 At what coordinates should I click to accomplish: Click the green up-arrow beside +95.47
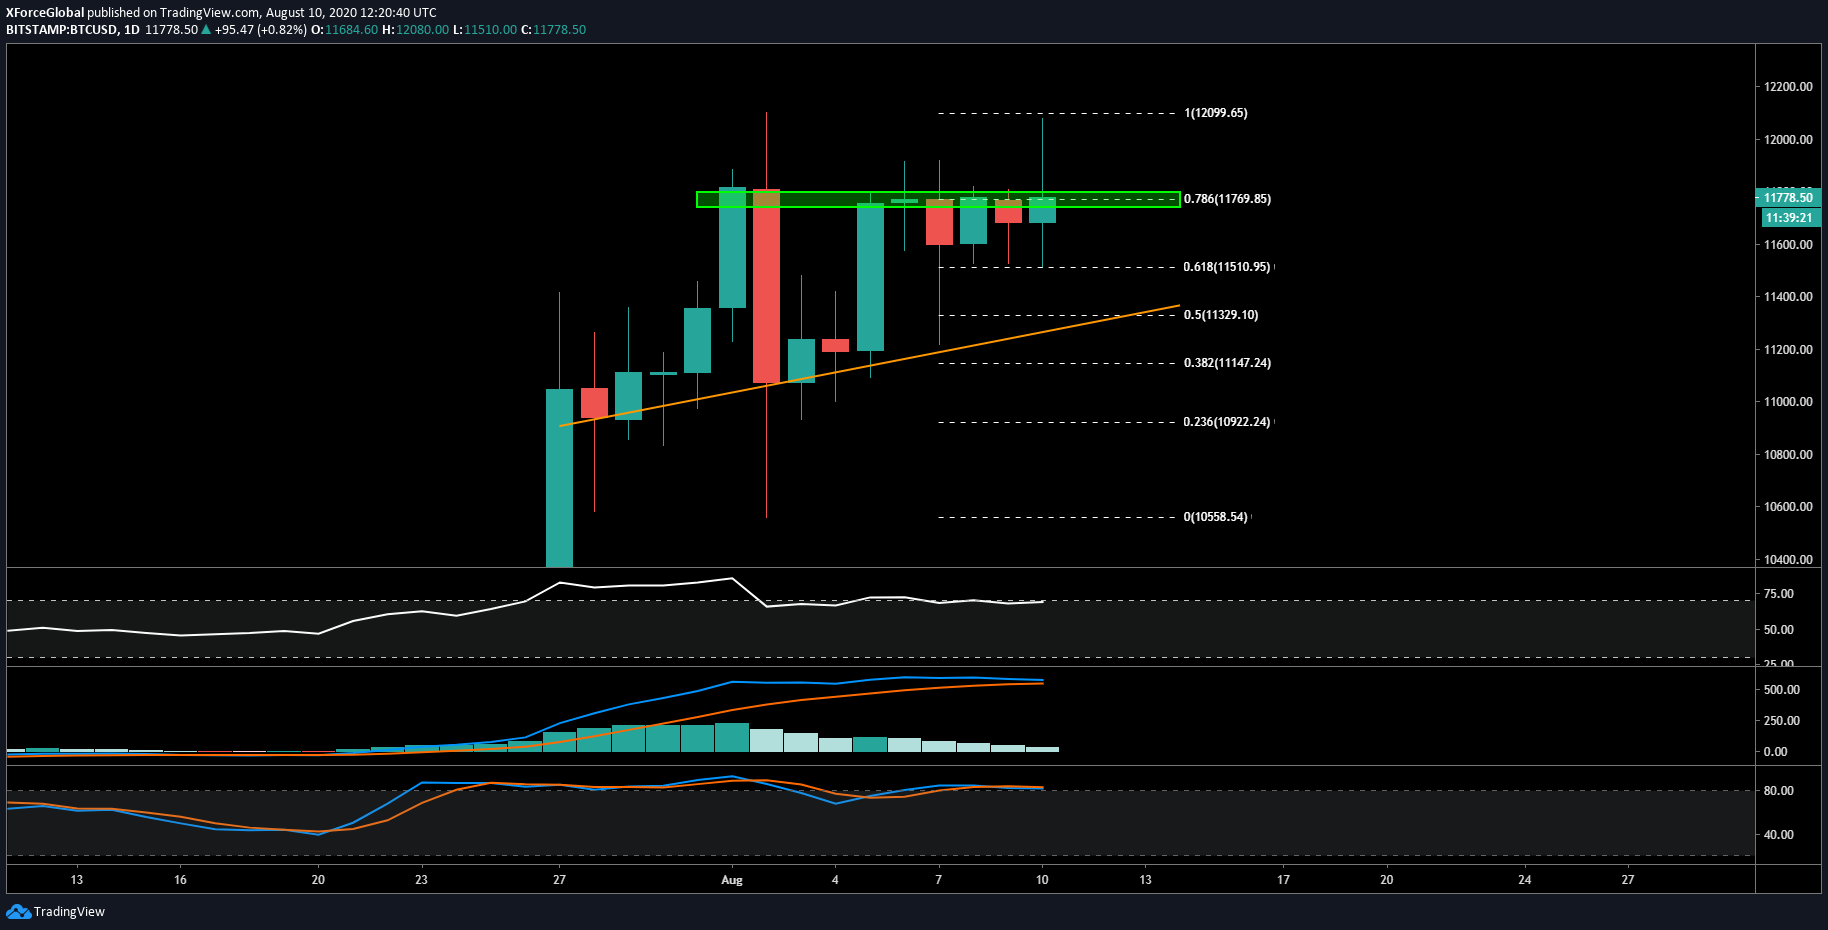point(206,30)
